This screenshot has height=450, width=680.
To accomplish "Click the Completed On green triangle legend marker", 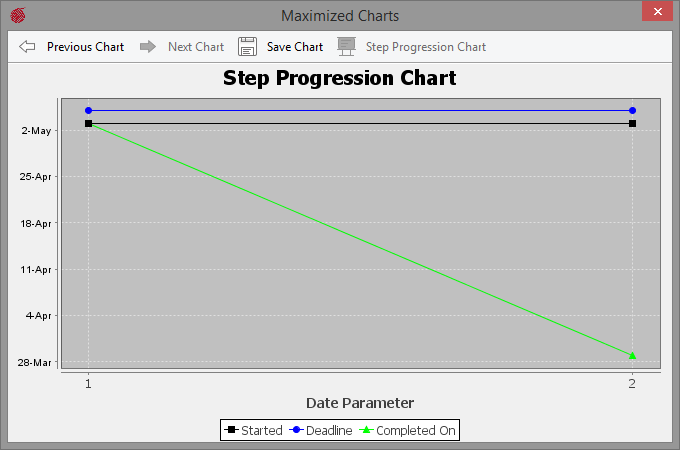I will 366,431.
